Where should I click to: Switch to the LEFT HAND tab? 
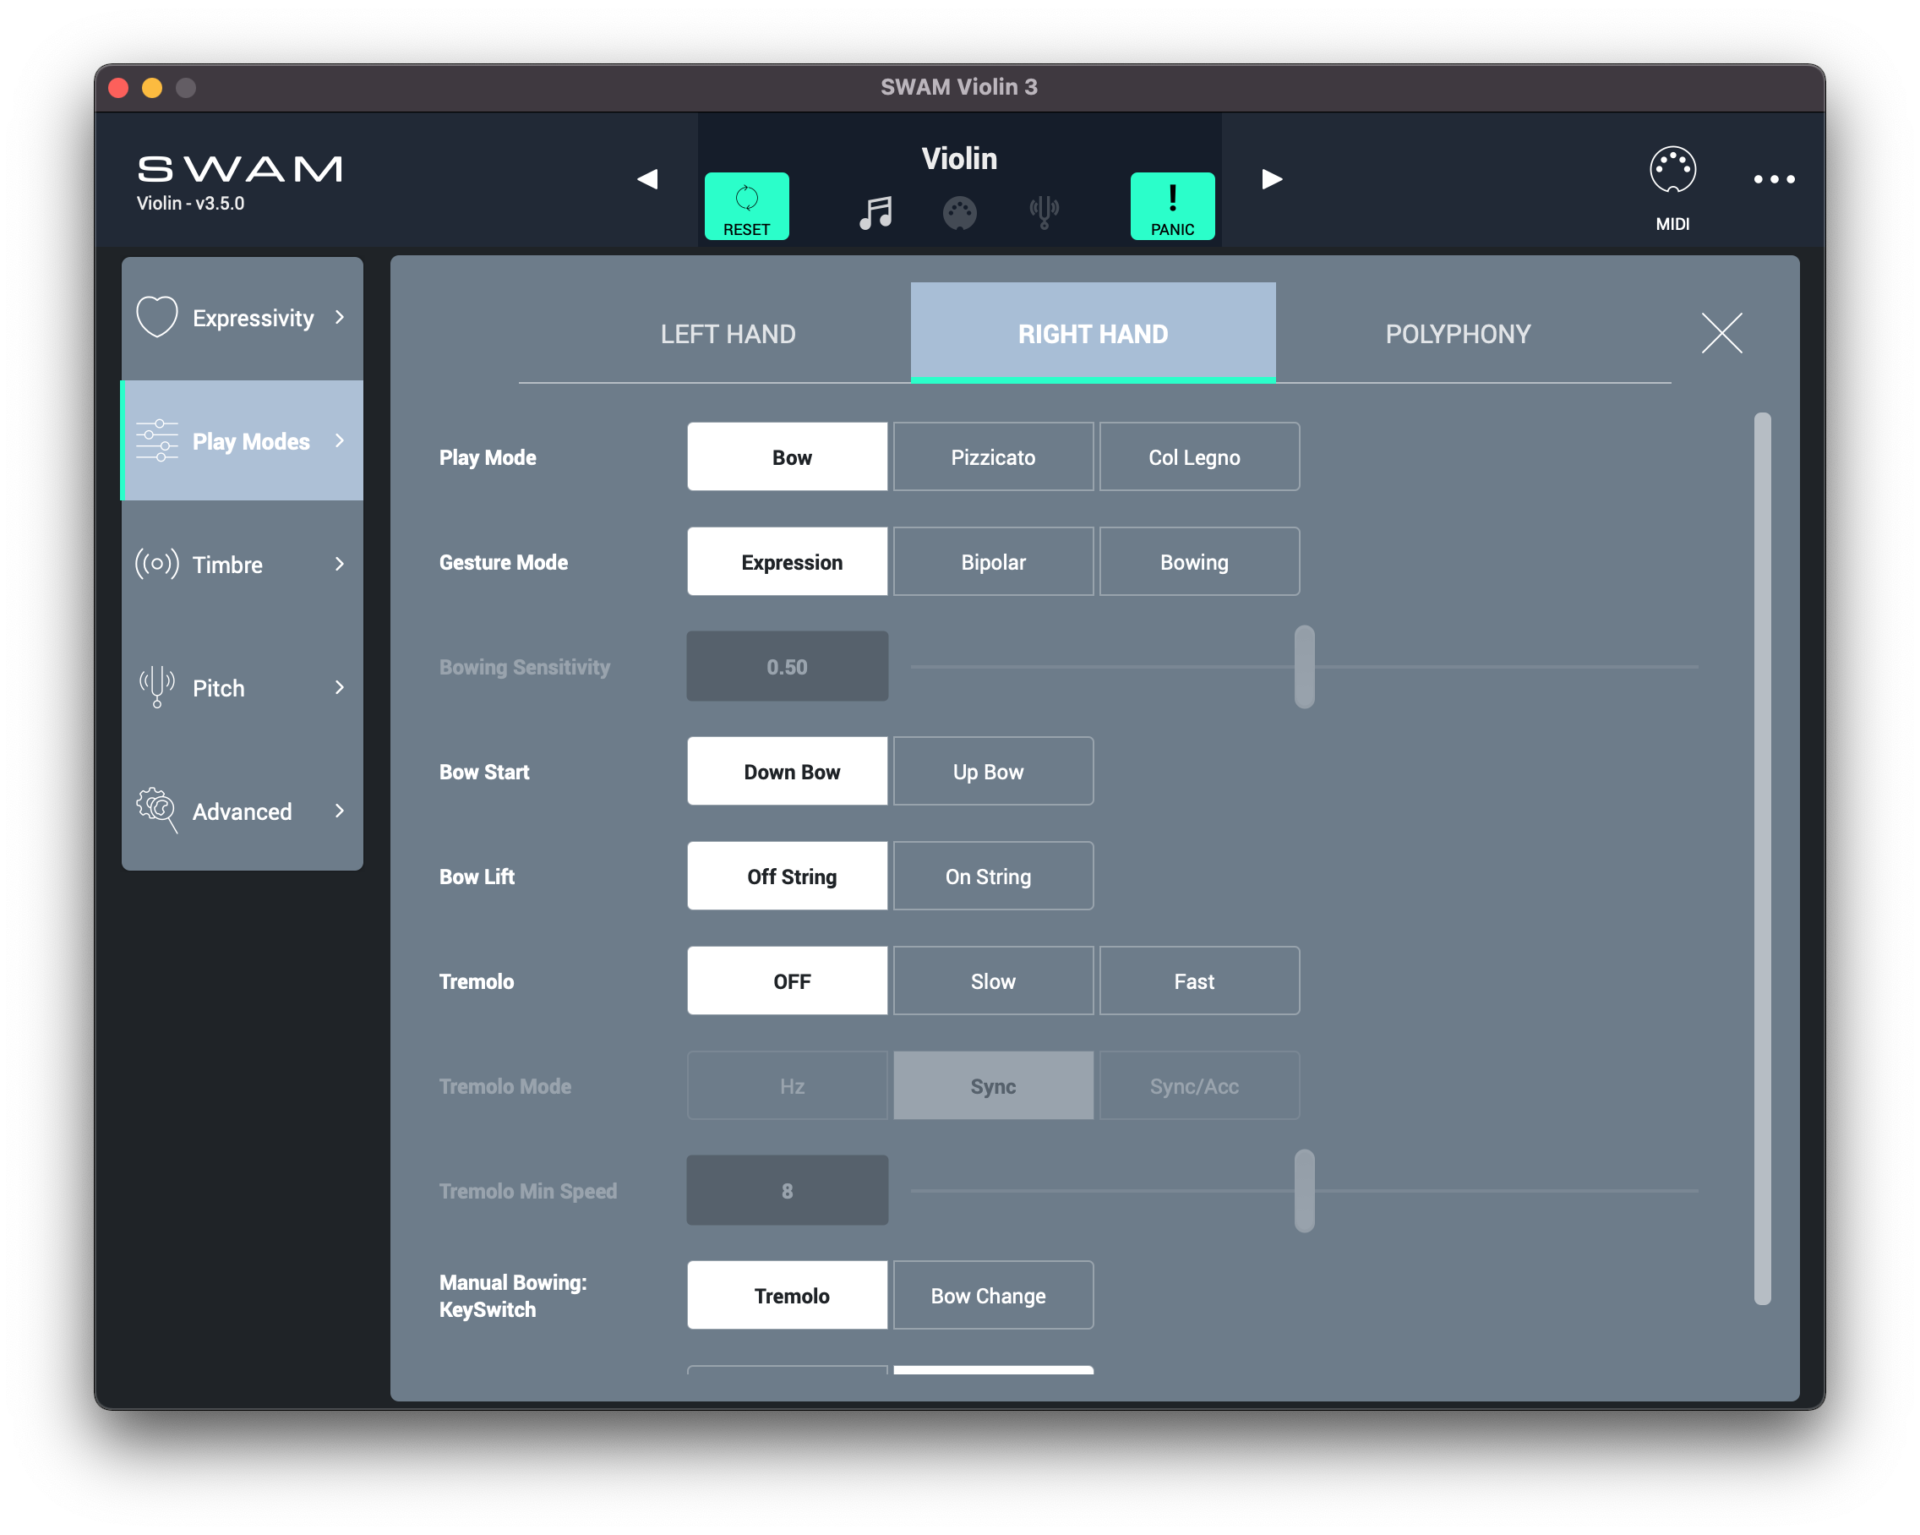(x=727, y=333)
